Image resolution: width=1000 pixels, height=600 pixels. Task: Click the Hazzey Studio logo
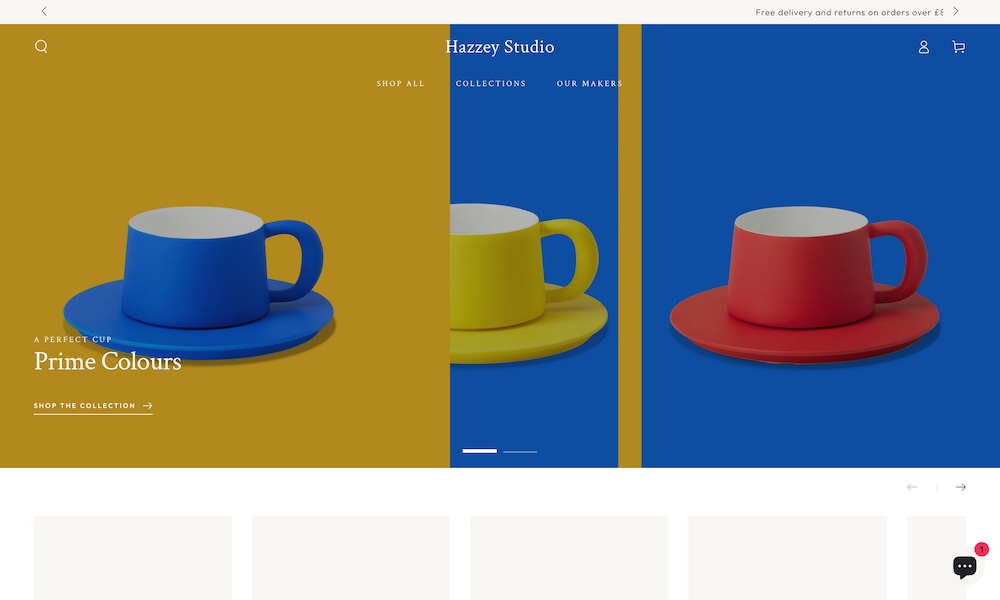(x=499, y=47)
